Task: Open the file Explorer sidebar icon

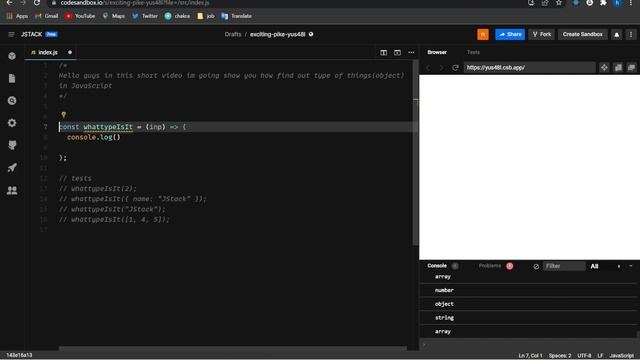Action: point(12,78)
